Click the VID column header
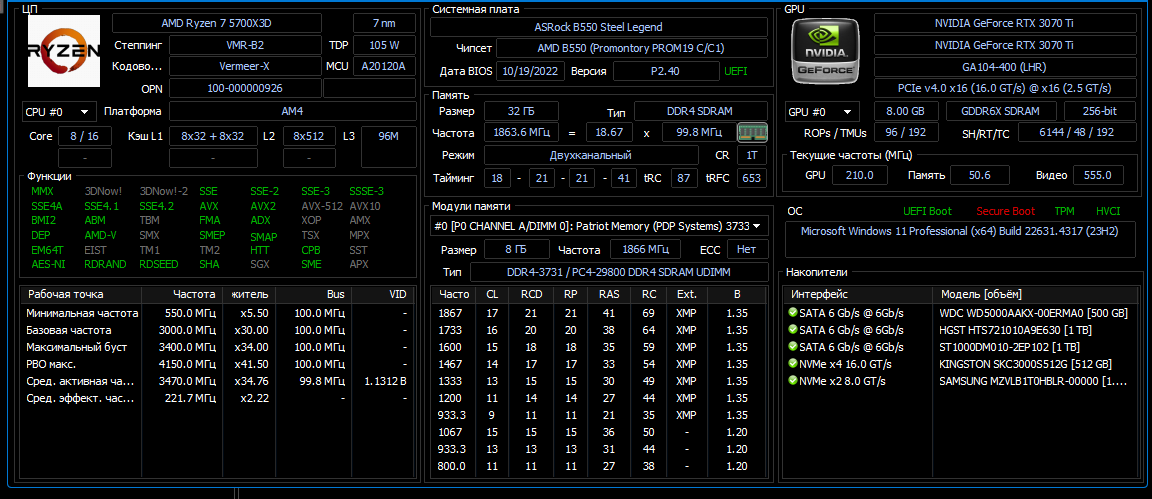This screenshot has height=499, width=1152. [x=383, y=295]
